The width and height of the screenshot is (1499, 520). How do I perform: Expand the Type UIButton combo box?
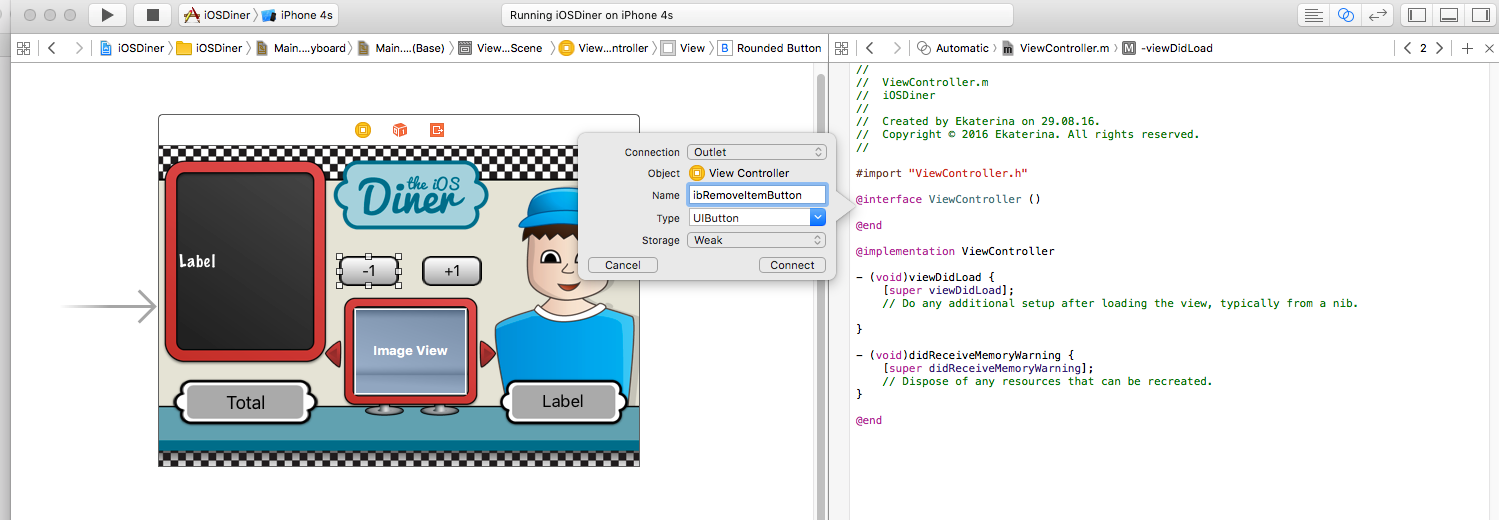click(x=817, y=218)
